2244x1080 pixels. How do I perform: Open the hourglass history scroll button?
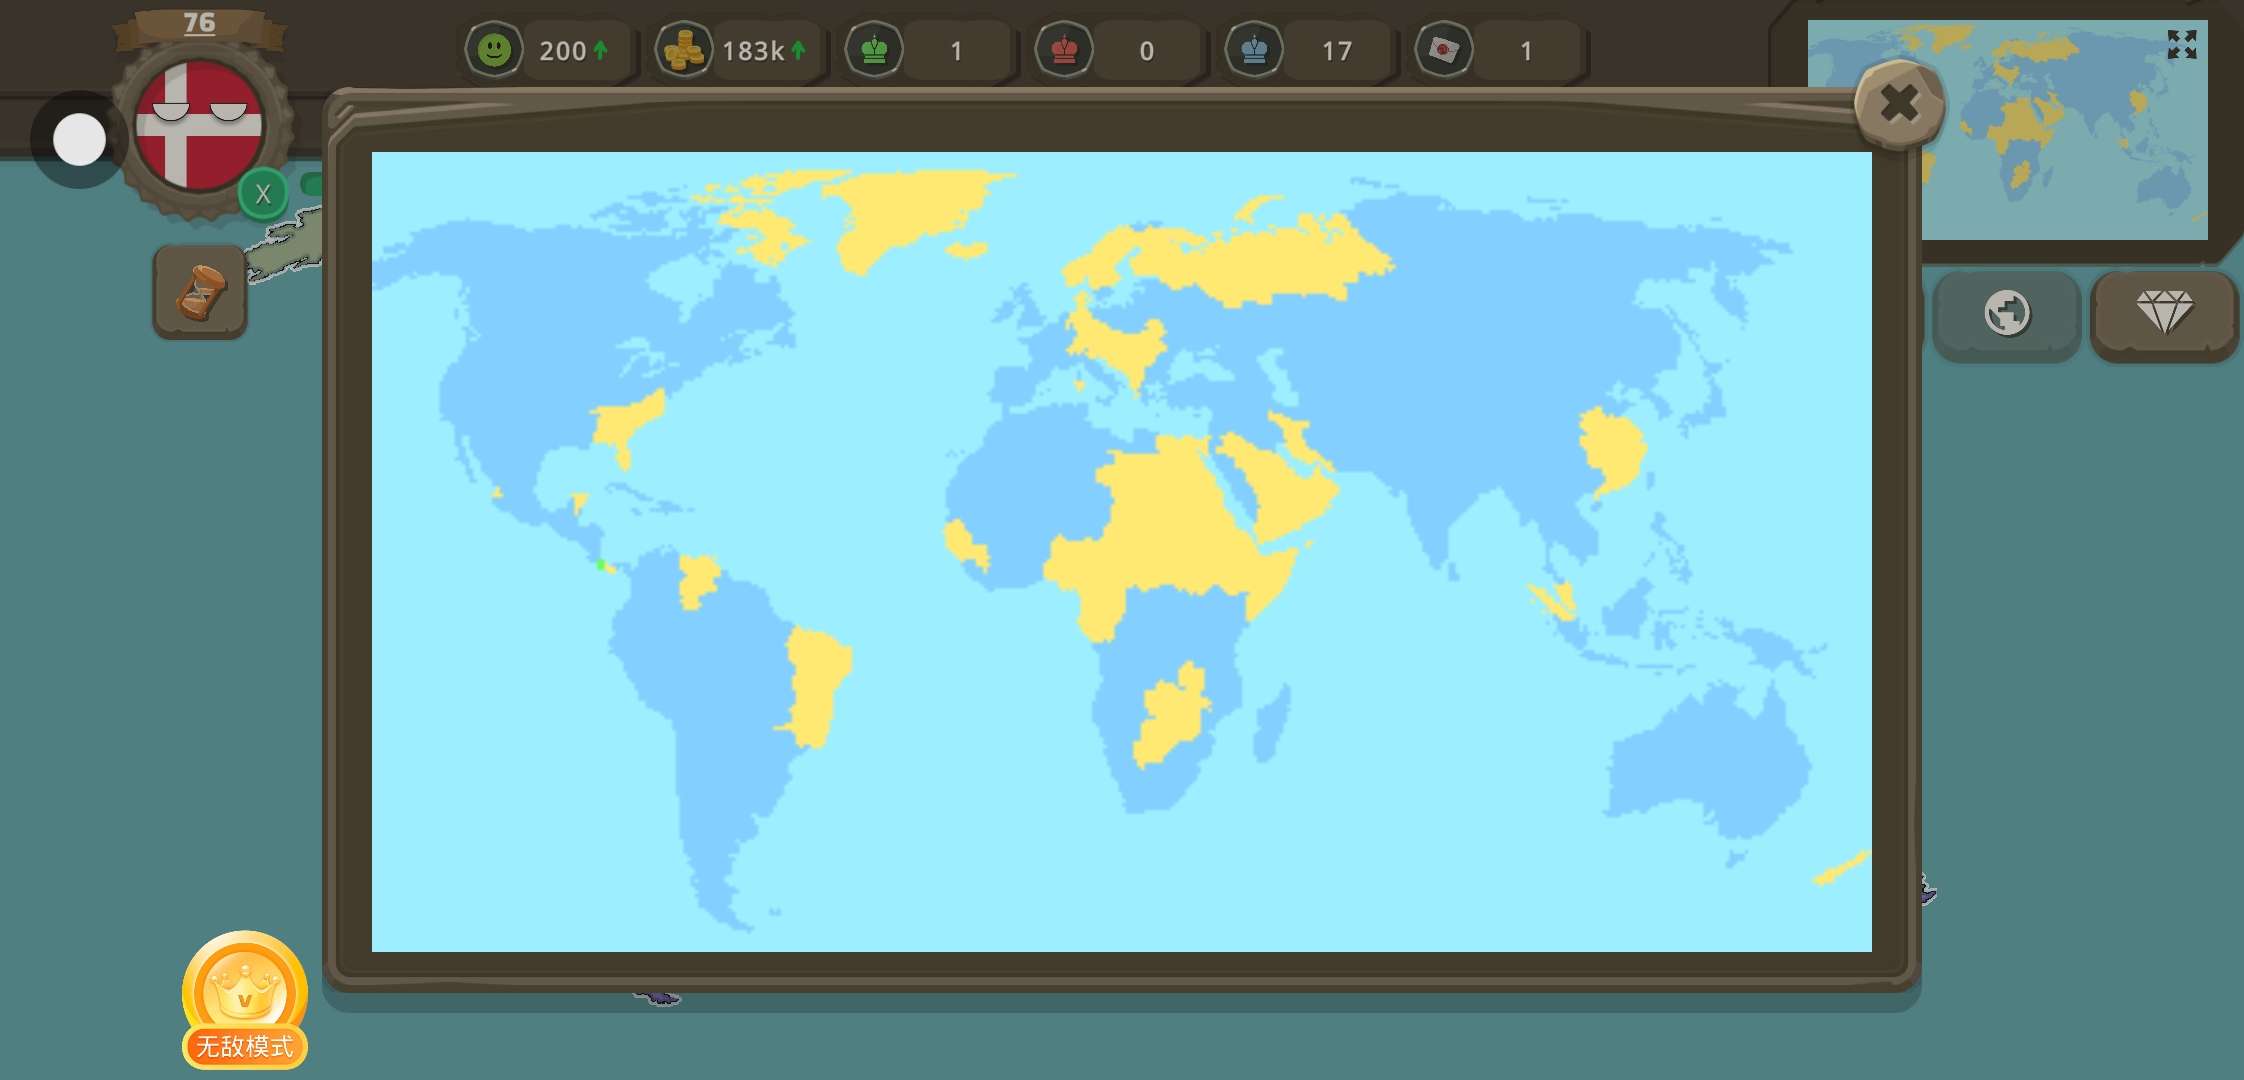pos(200,292)
